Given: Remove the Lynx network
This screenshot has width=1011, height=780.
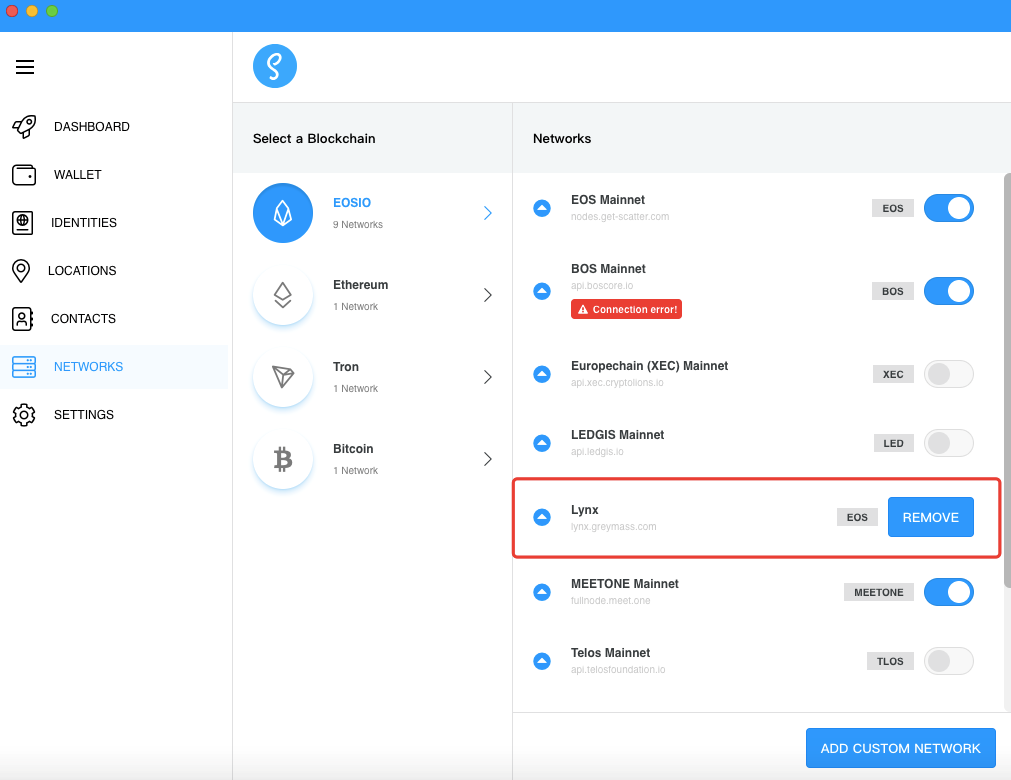Looking at the screenshot, I should [930, 517].
